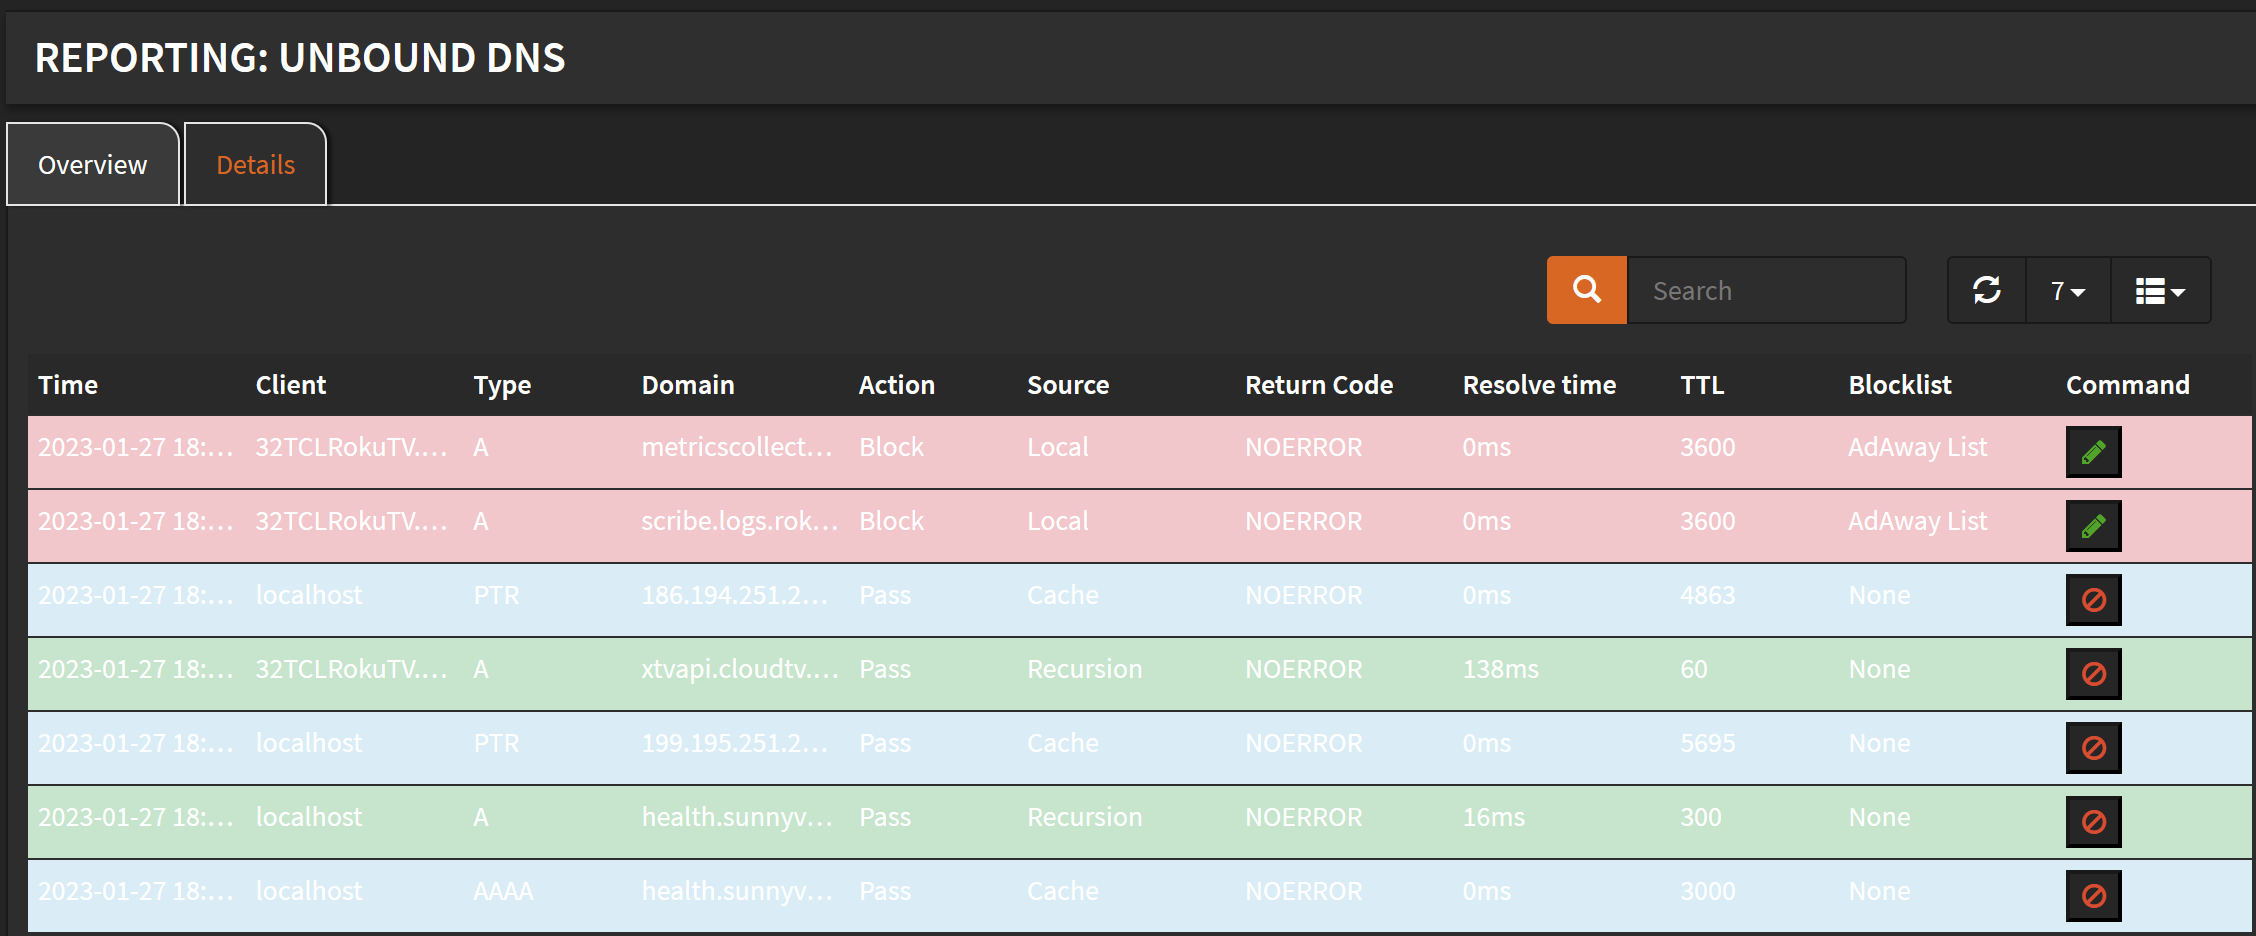The image size is (2256, 936).
Task: Block the xtvapi.cloudtv query
Action: (x=2093, y=673)
